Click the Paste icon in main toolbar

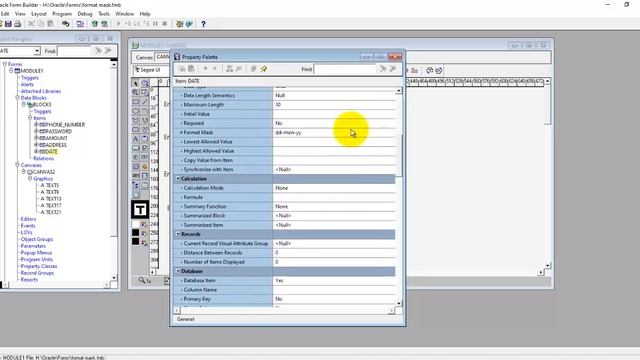50,24
